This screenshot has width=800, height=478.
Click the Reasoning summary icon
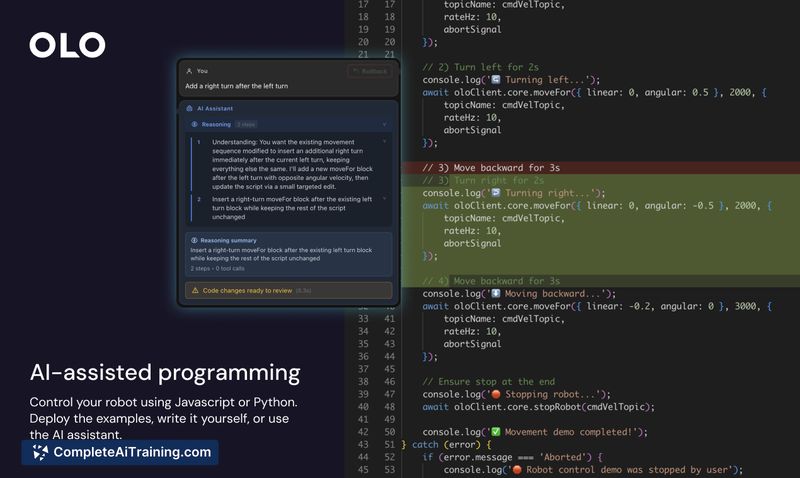[x=194, y=240]
